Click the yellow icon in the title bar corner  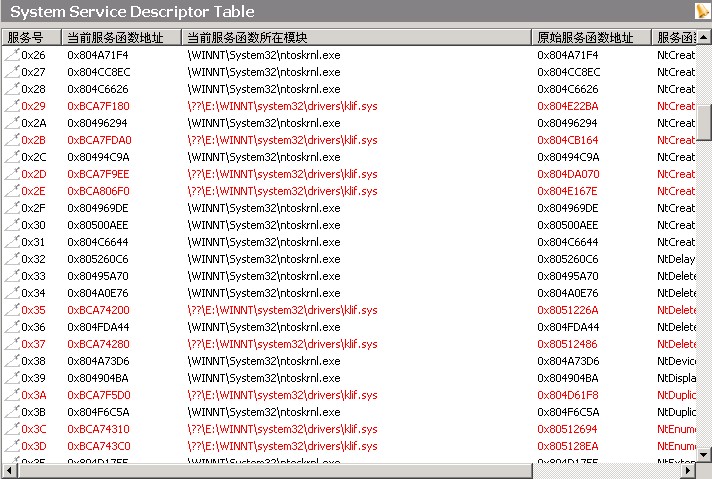[703, 10]
